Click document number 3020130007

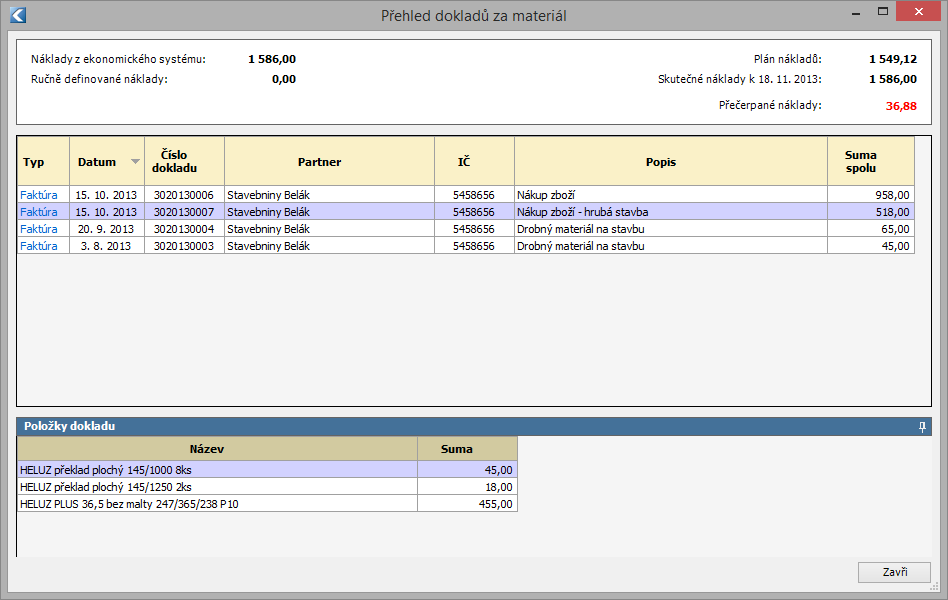(184, 212)
